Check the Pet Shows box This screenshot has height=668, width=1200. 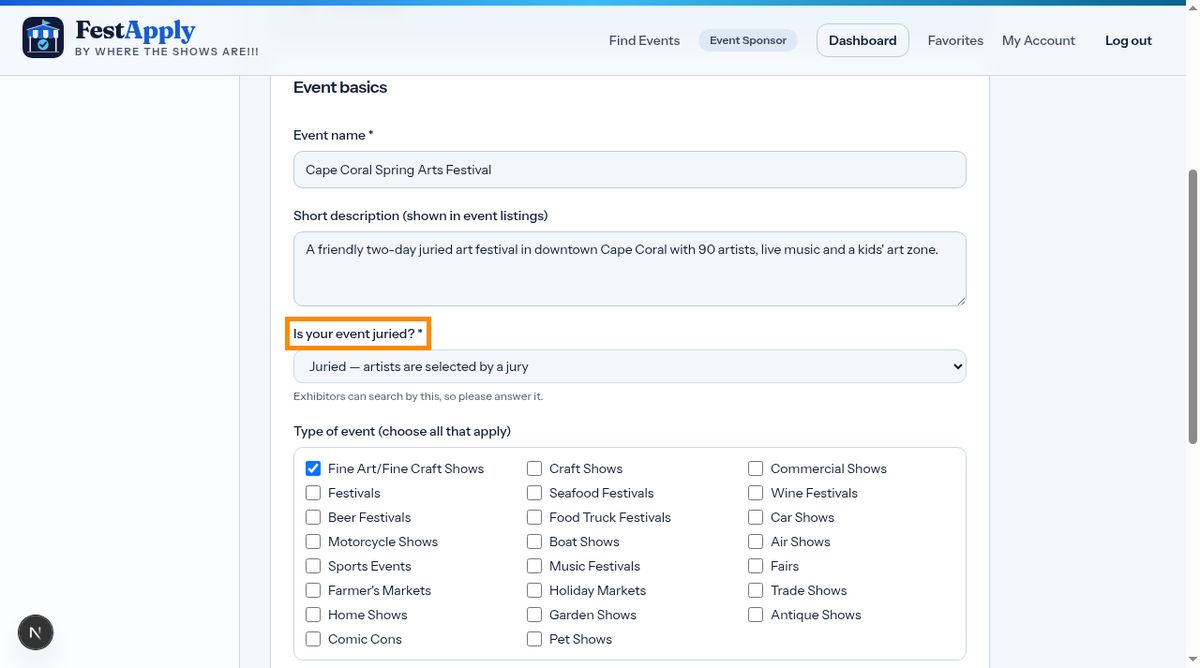[x=535, y=639]
